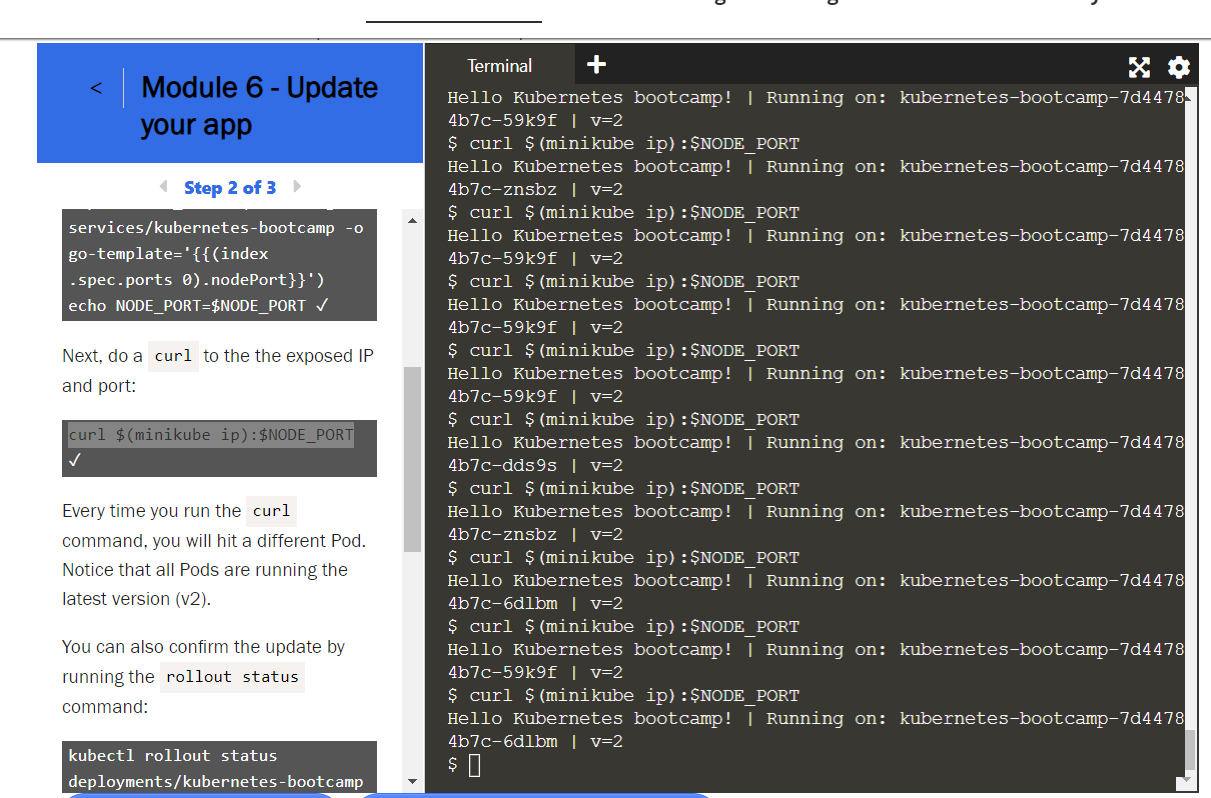Click the instructions panel scroll up arrow

412,219
